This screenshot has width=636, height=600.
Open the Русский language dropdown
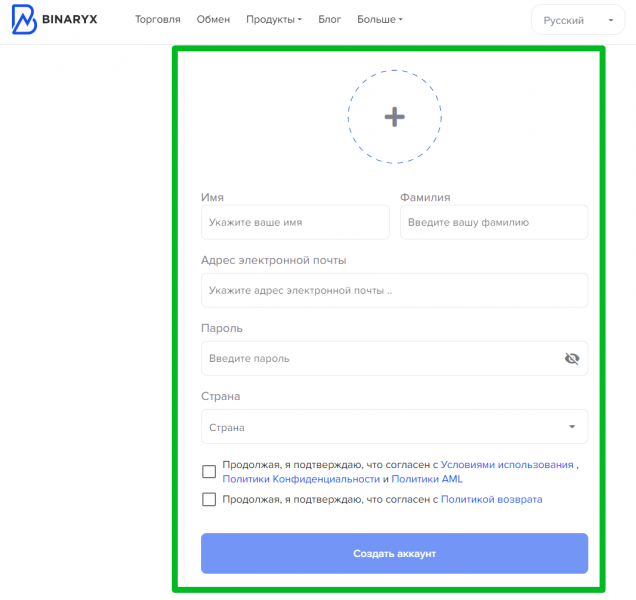(x=578, y=20)
